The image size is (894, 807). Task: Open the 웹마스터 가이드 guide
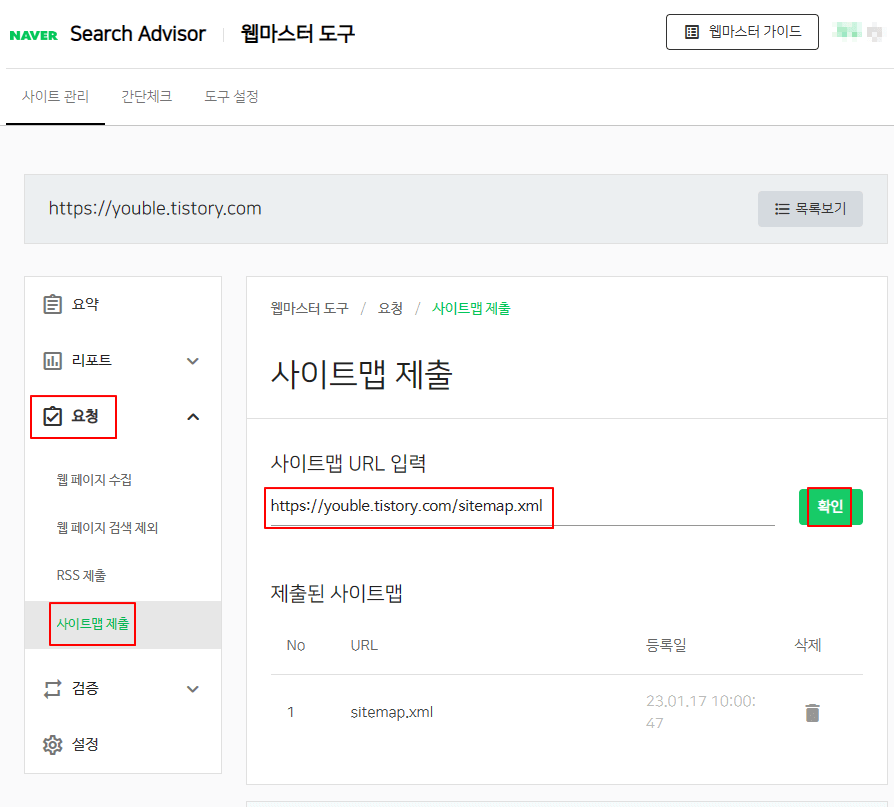(x=742, y=31)
